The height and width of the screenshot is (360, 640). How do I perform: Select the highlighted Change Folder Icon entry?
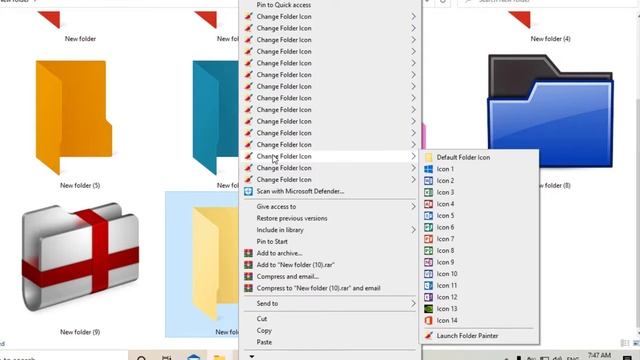pos(330,156)
